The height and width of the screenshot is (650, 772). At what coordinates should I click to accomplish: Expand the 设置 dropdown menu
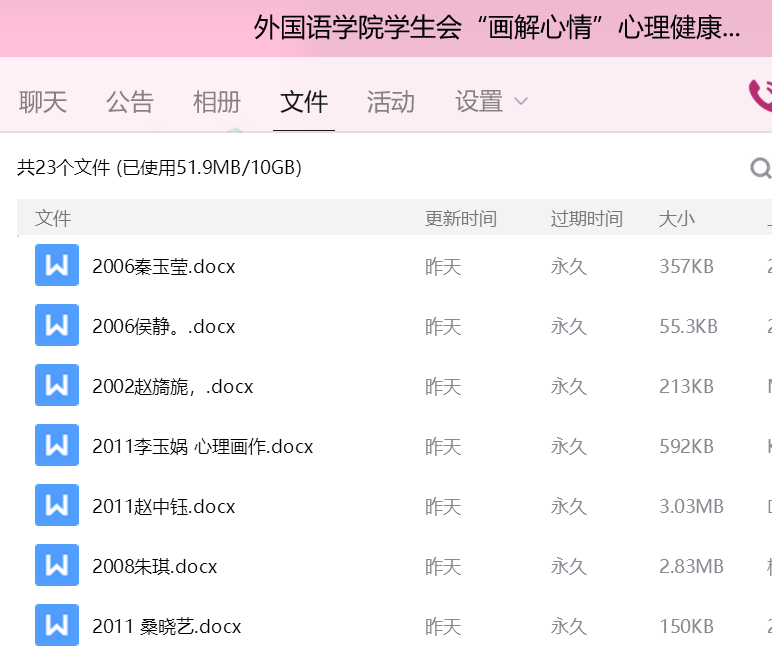pos(491,101)
